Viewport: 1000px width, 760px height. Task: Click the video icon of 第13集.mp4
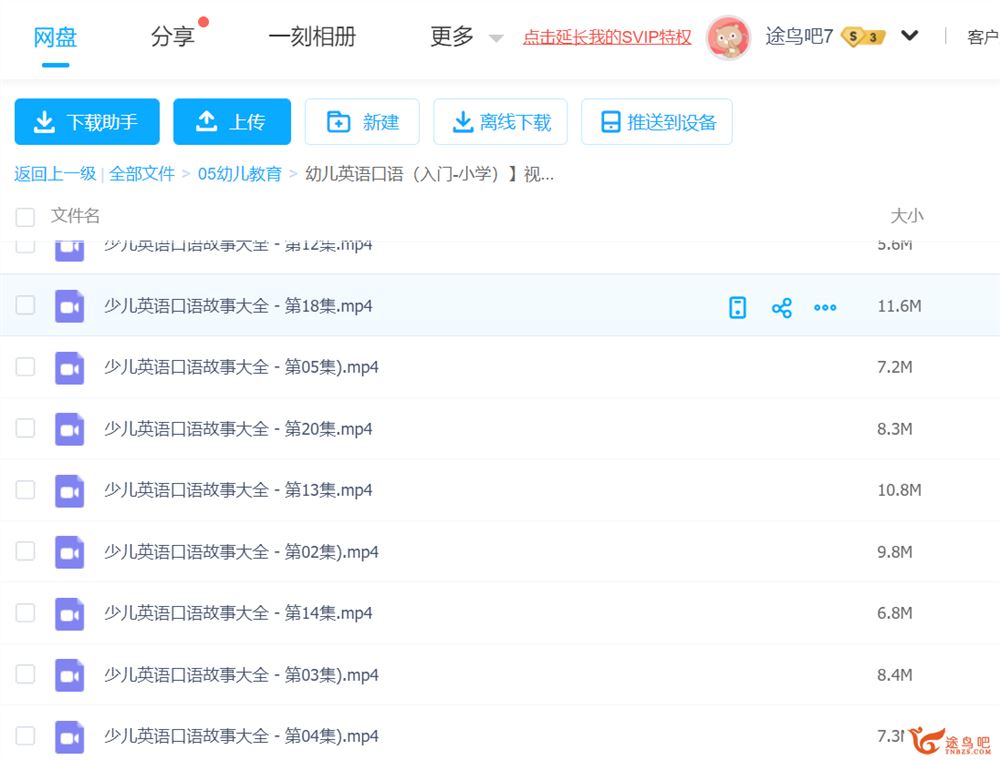tap(70, 491)
